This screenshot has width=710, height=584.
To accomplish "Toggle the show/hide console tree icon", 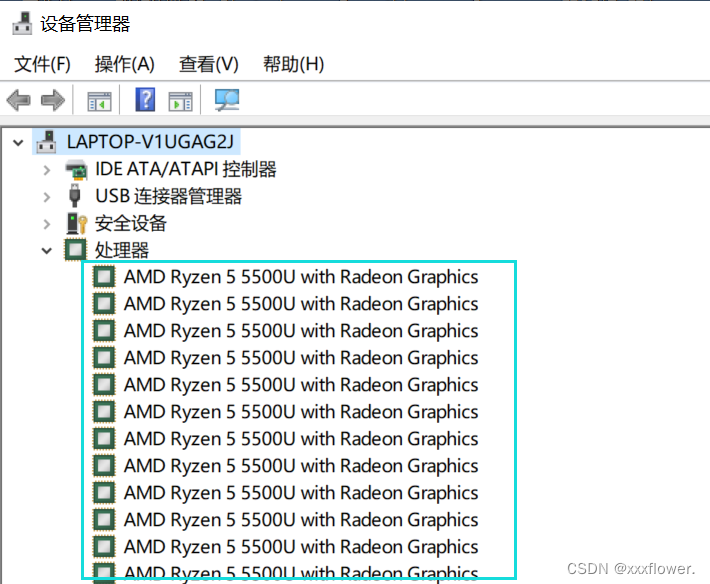I will tap(99, 101).
